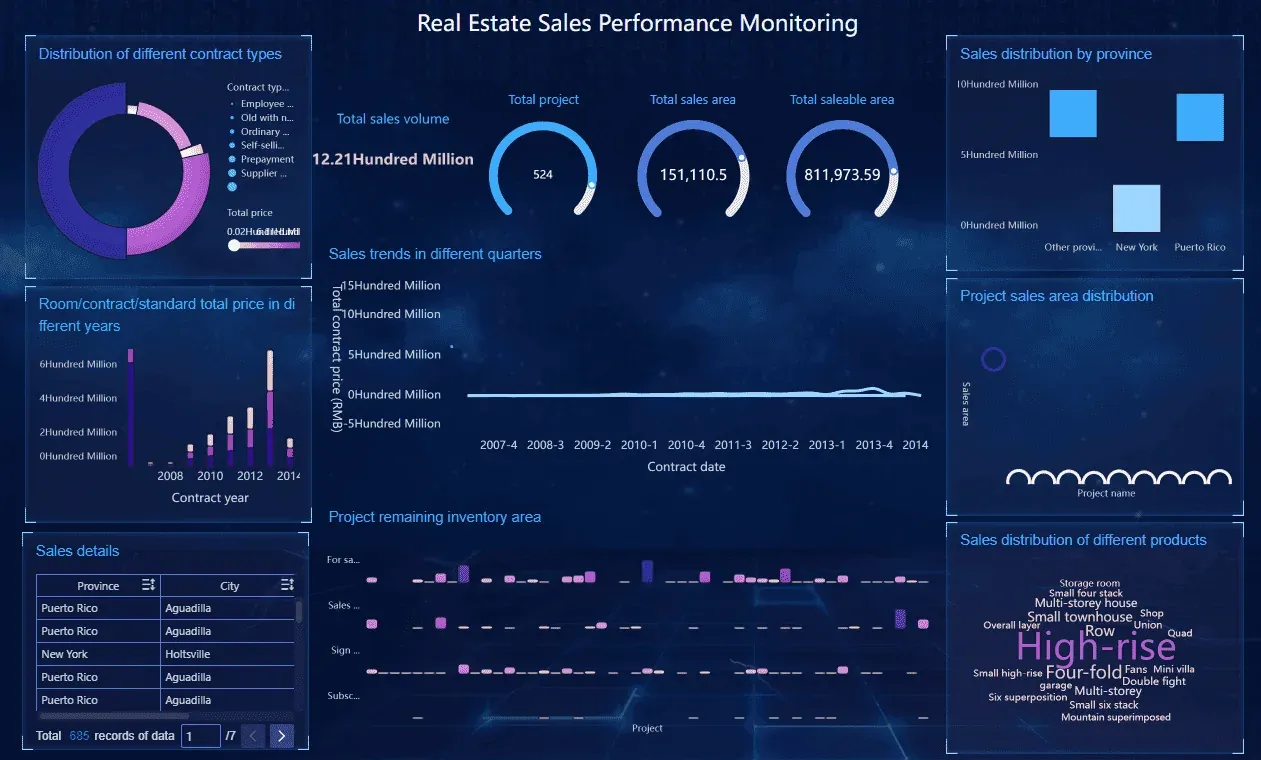Click the Other provinces square marker
The height and width of the screenshot is (760, 1261).
1073,113
